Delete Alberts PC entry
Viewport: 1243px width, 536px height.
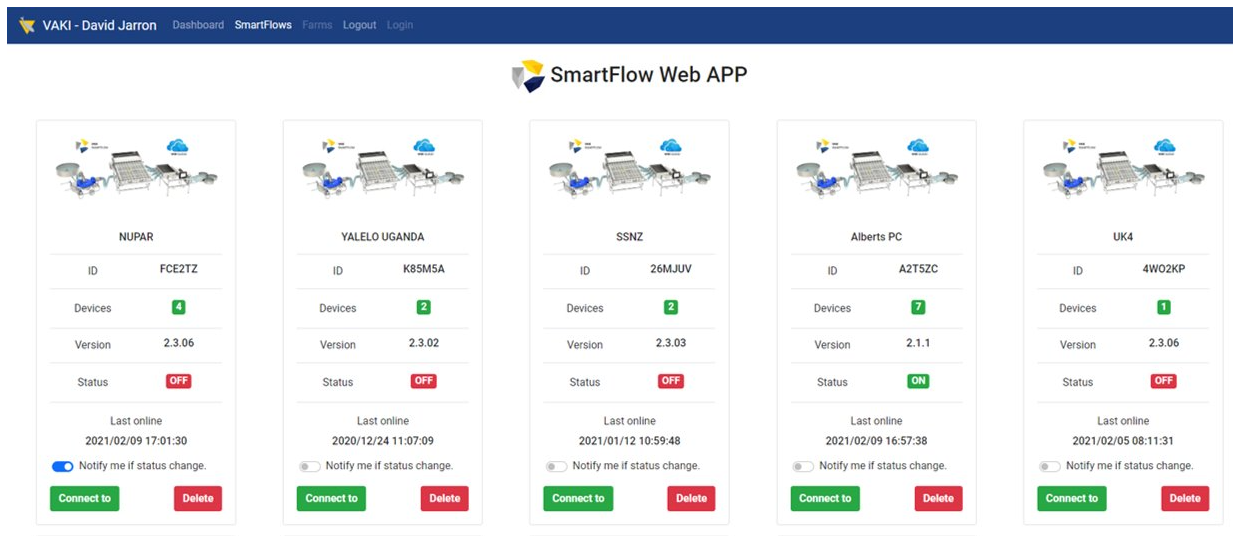[939, 498]
